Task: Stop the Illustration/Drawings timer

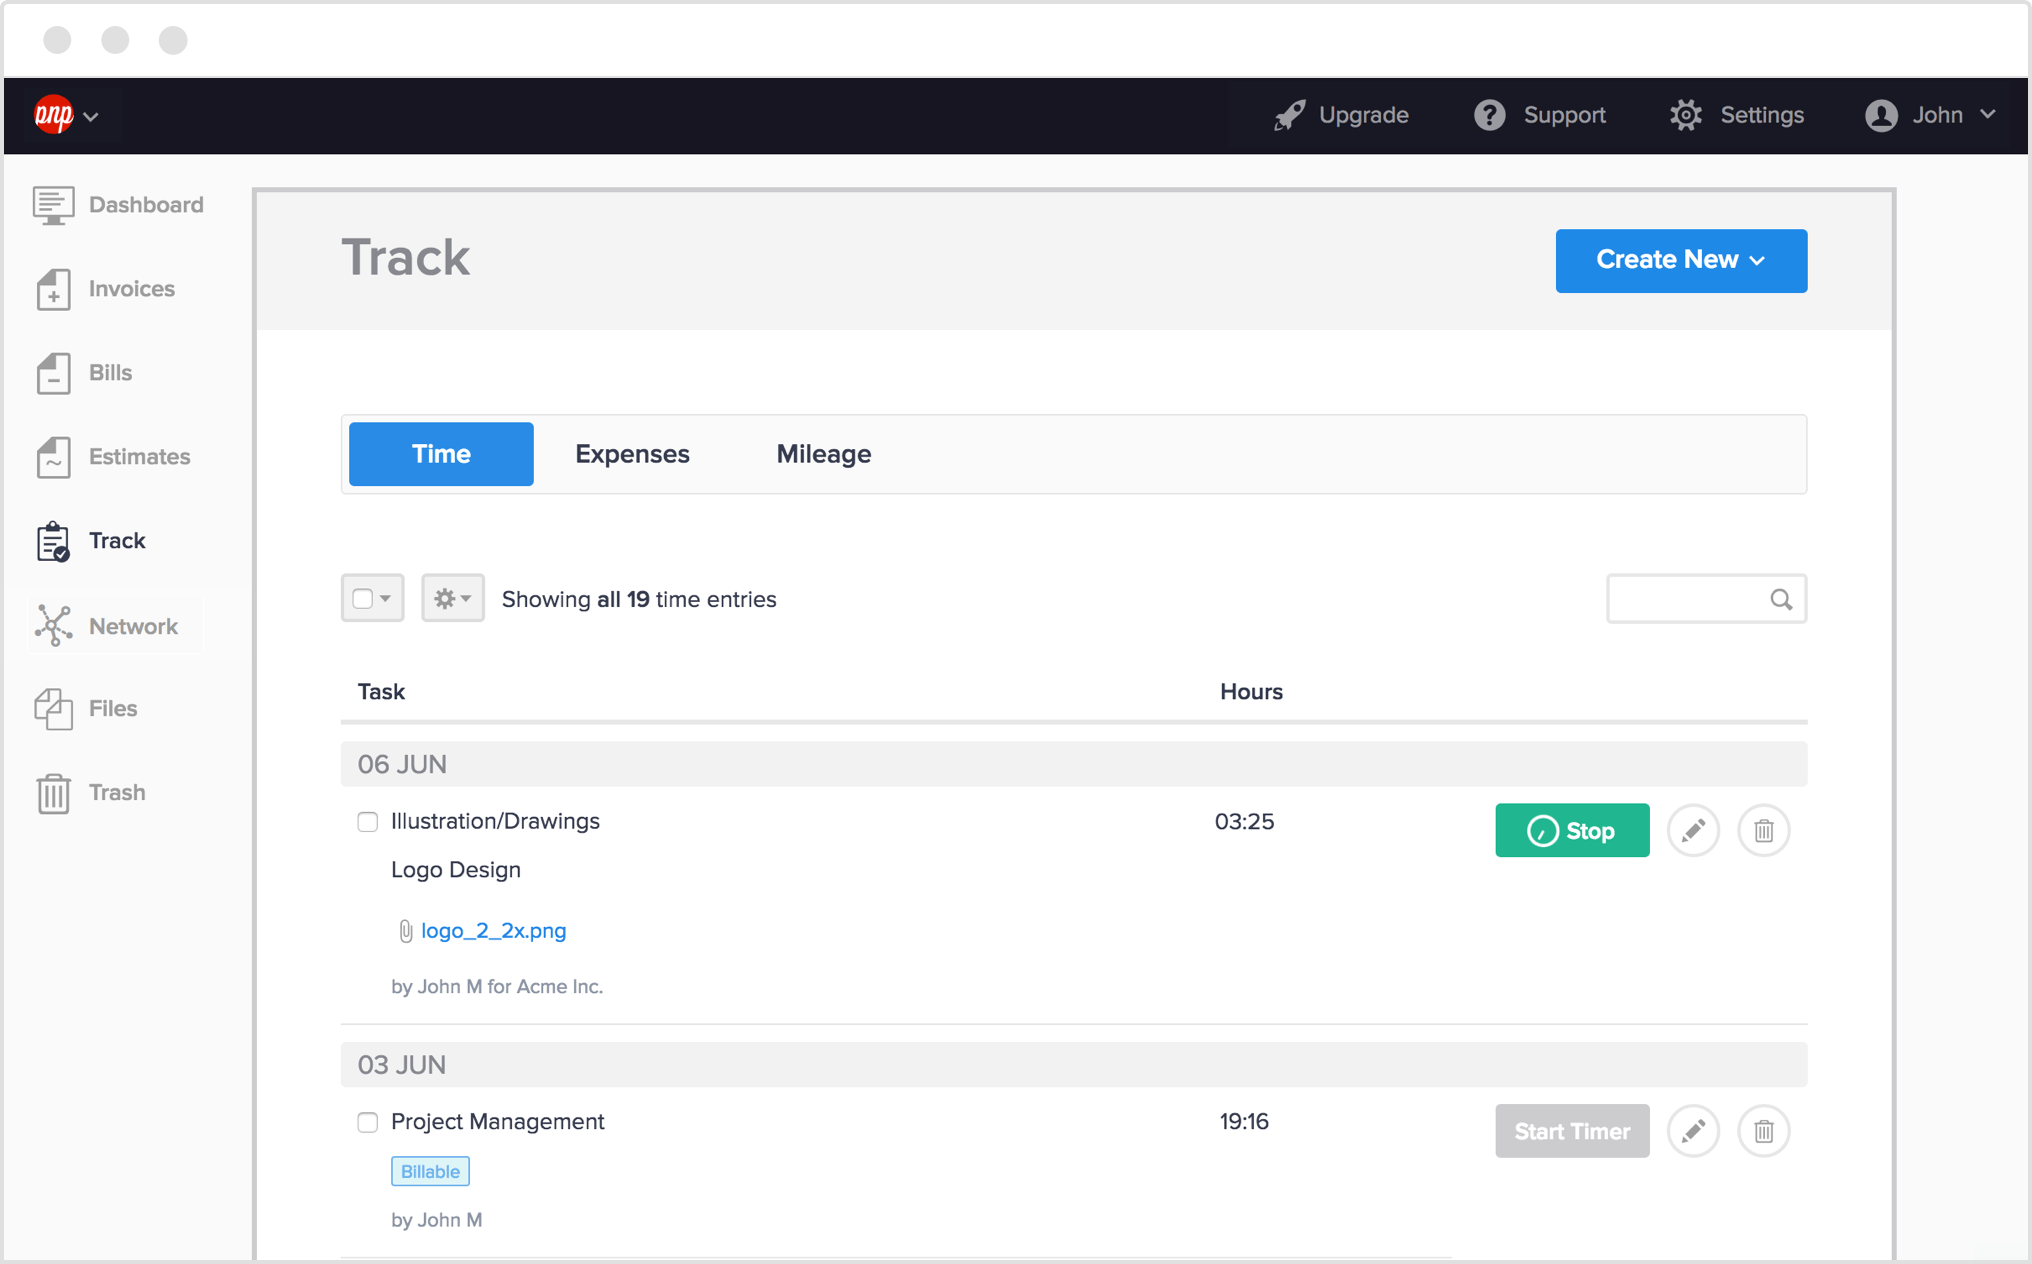Action: (x=1572, y=830)
